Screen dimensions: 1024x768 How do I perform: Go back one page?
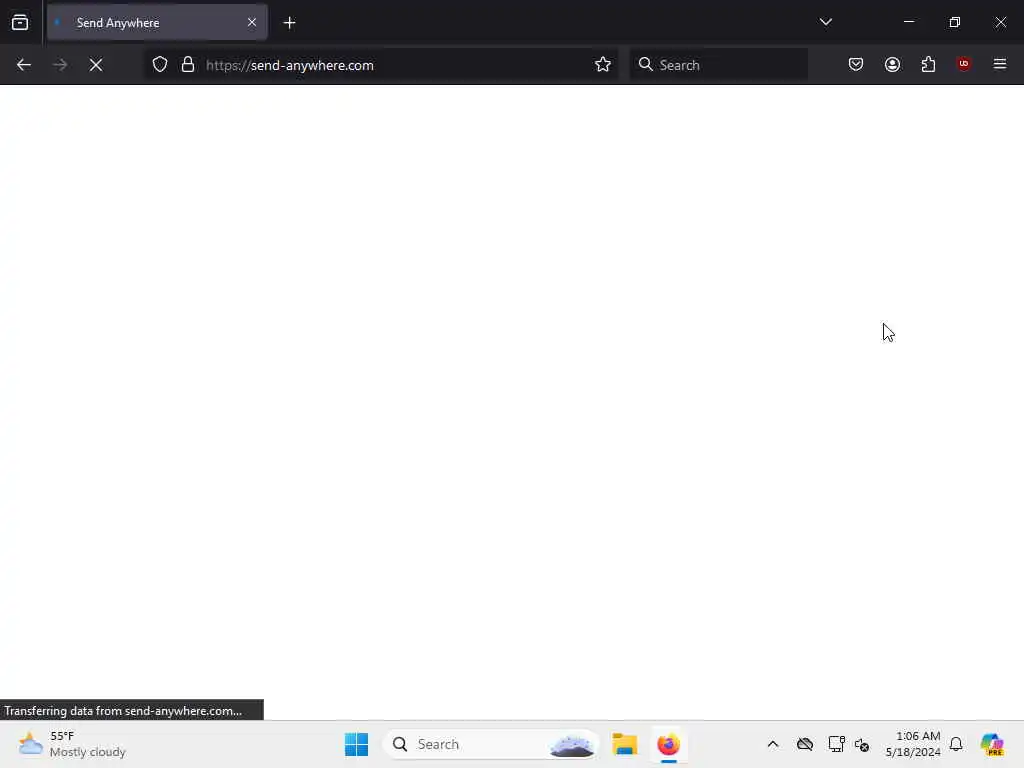(x=24, y=65)
